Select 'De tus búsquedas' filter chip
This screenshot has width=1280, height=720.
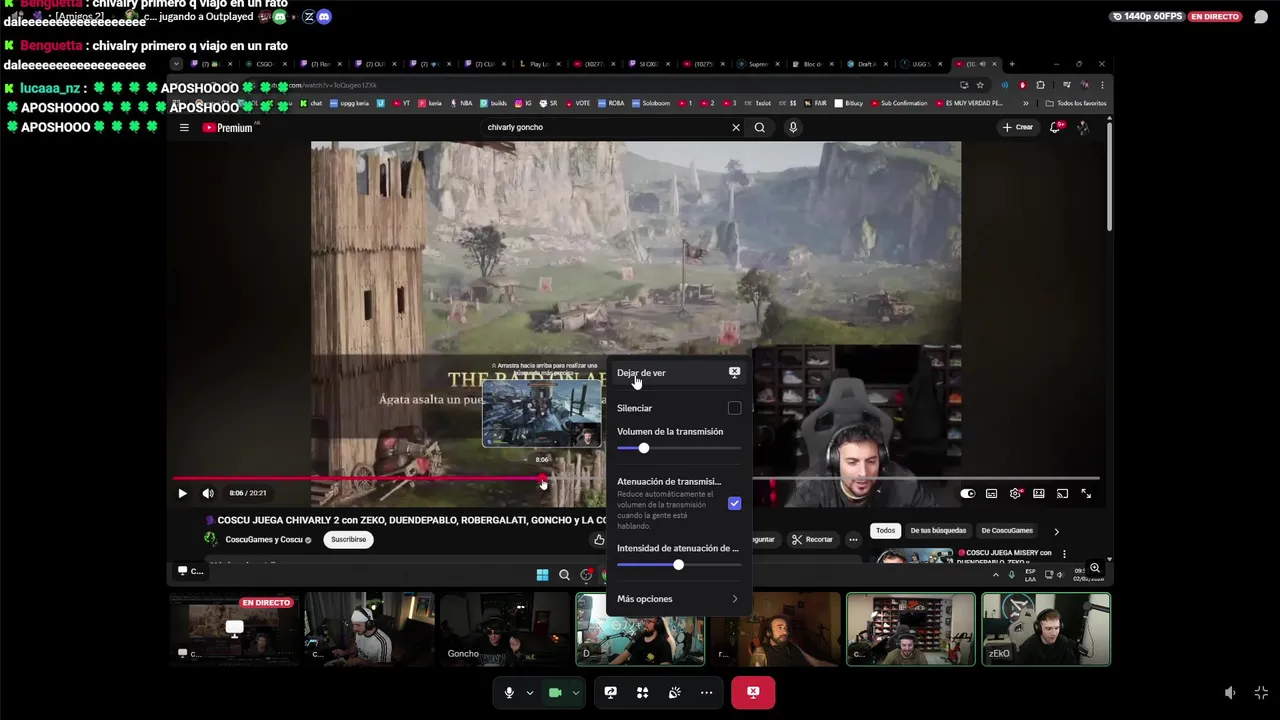(x=938, y=531)
